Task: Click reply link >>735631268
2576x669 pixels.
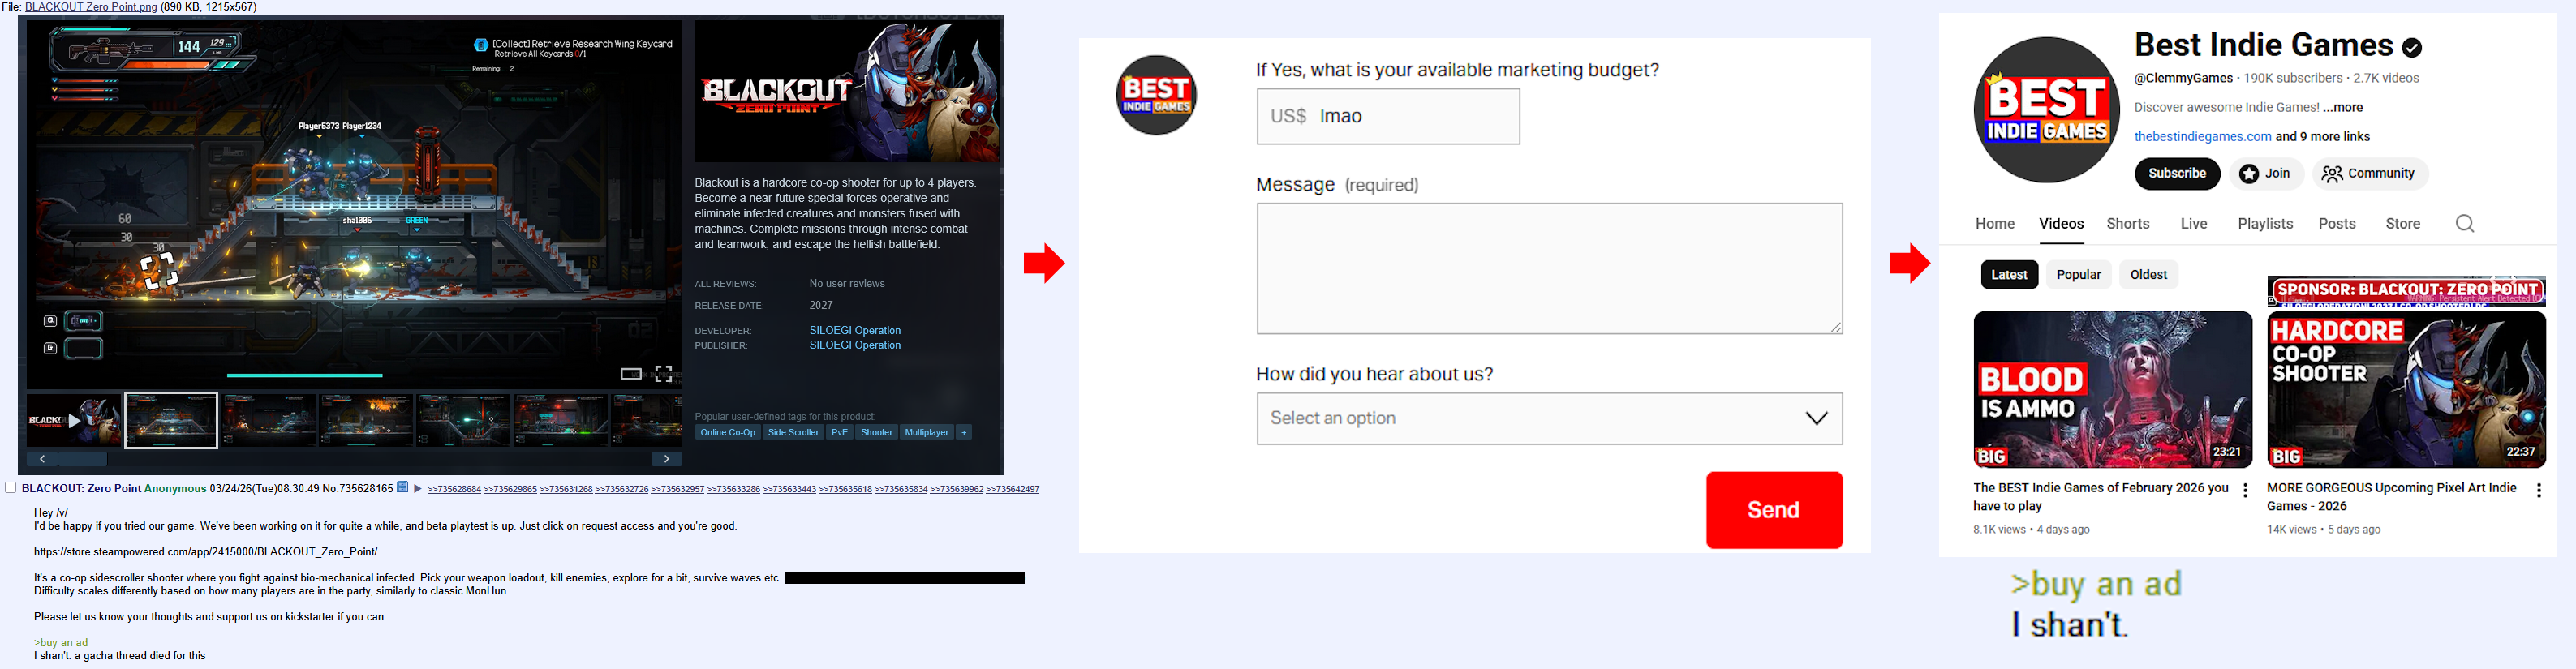Action: [566, 490]
